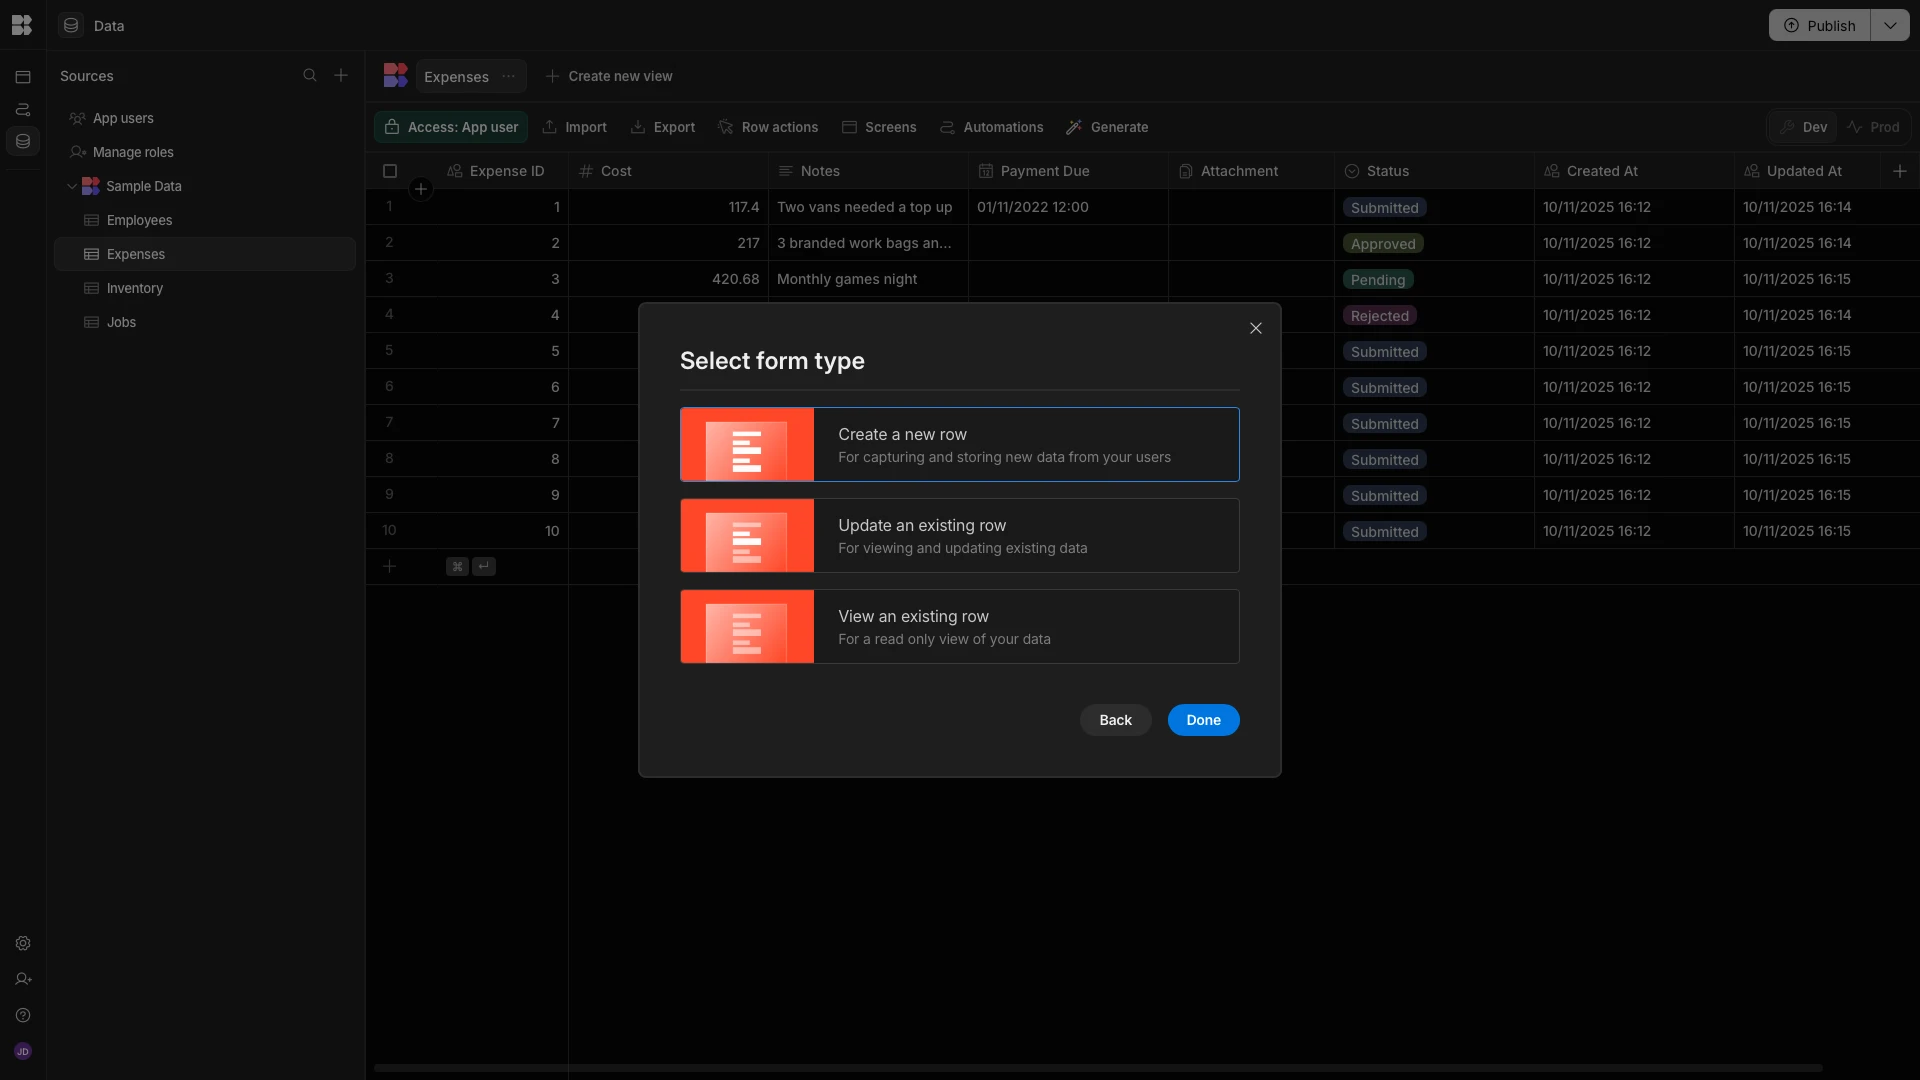Image resolution: width=1920 pixels, height=1080 pixels.
Task: Open the Expenses table options ellipsis
Action: point(508,76)
